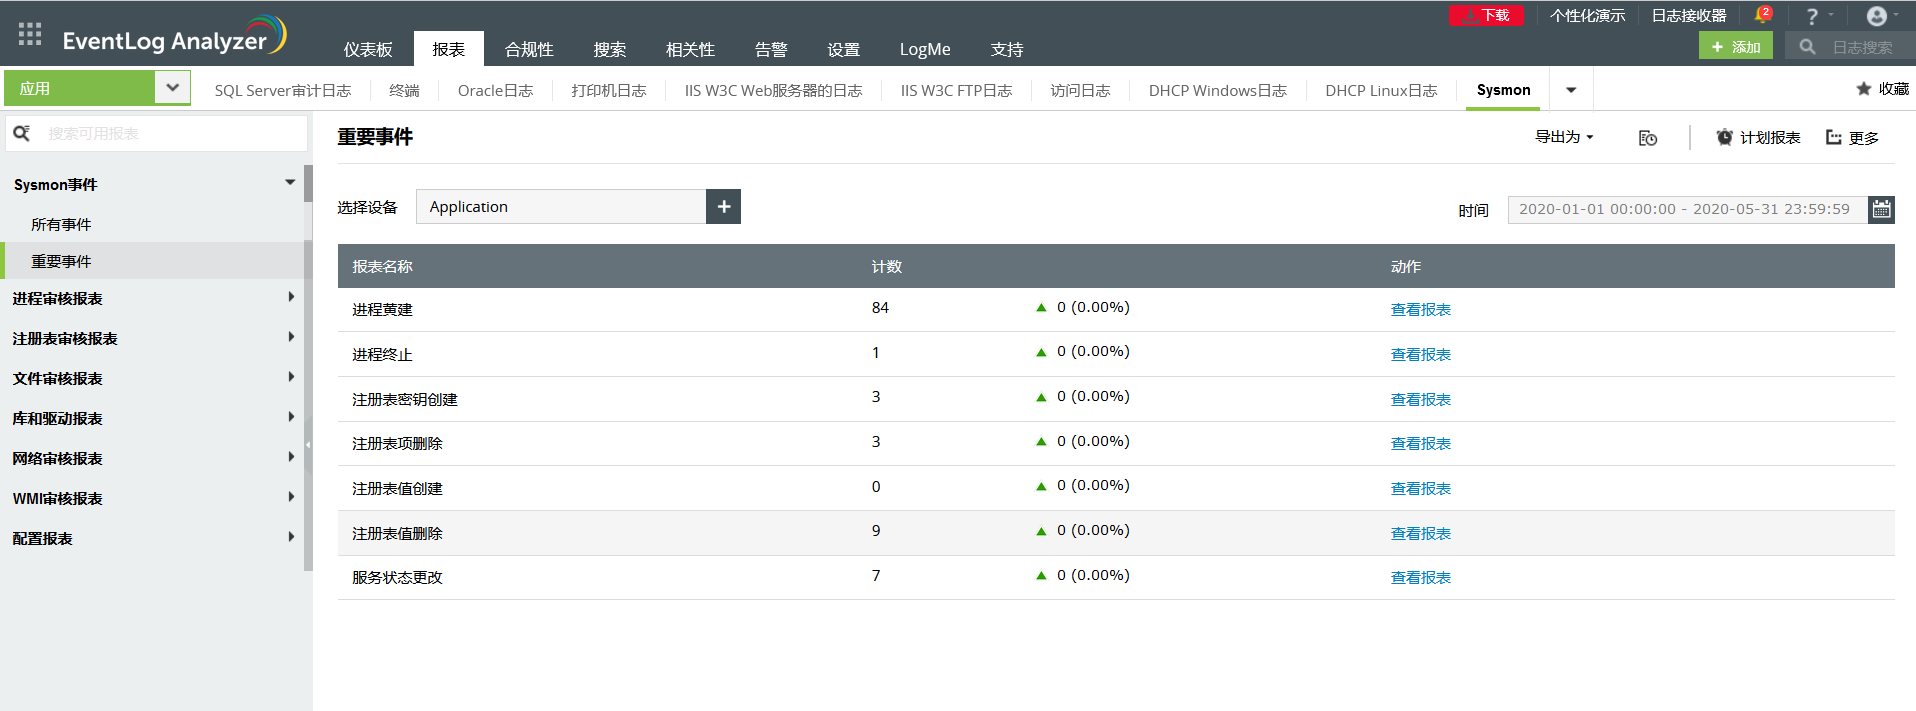Viewport: 1916px width, 711px height.
Task: Open the 相关性 tab
Action: (x=690, y=49)
